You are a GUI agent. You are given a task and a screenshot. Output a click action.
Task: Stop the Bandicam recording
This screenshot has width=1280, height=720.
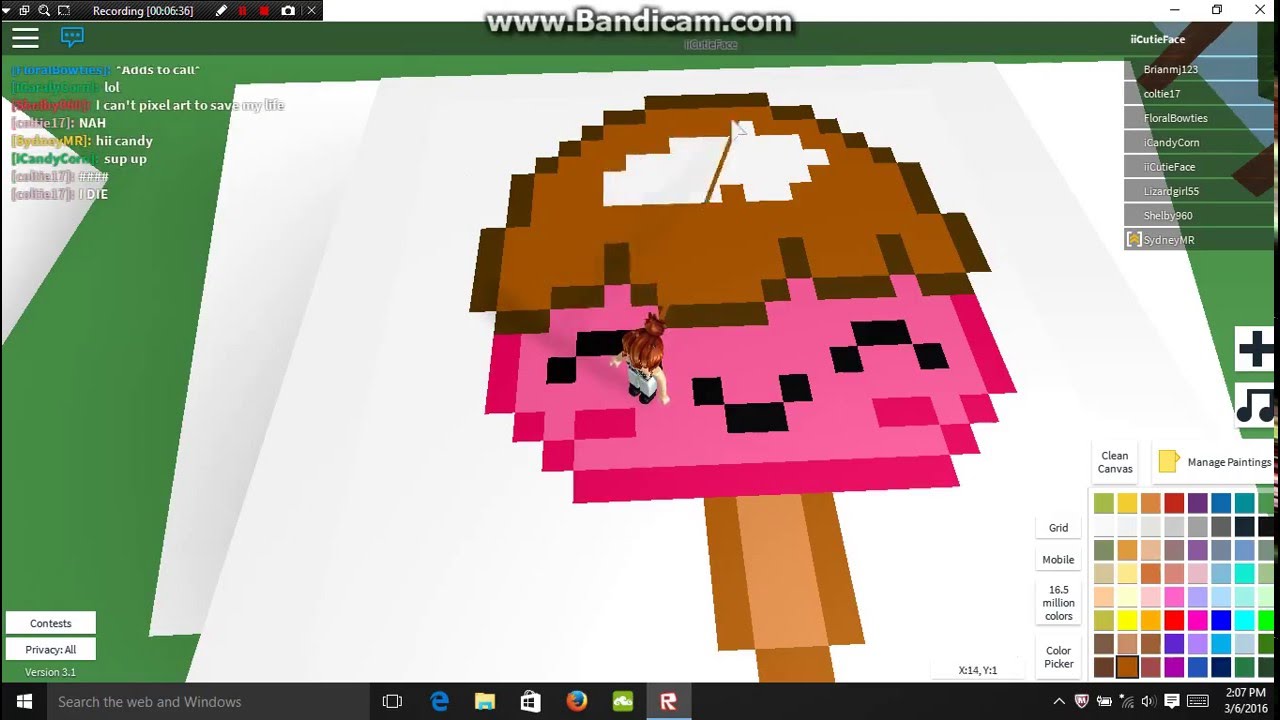[265, 11]
